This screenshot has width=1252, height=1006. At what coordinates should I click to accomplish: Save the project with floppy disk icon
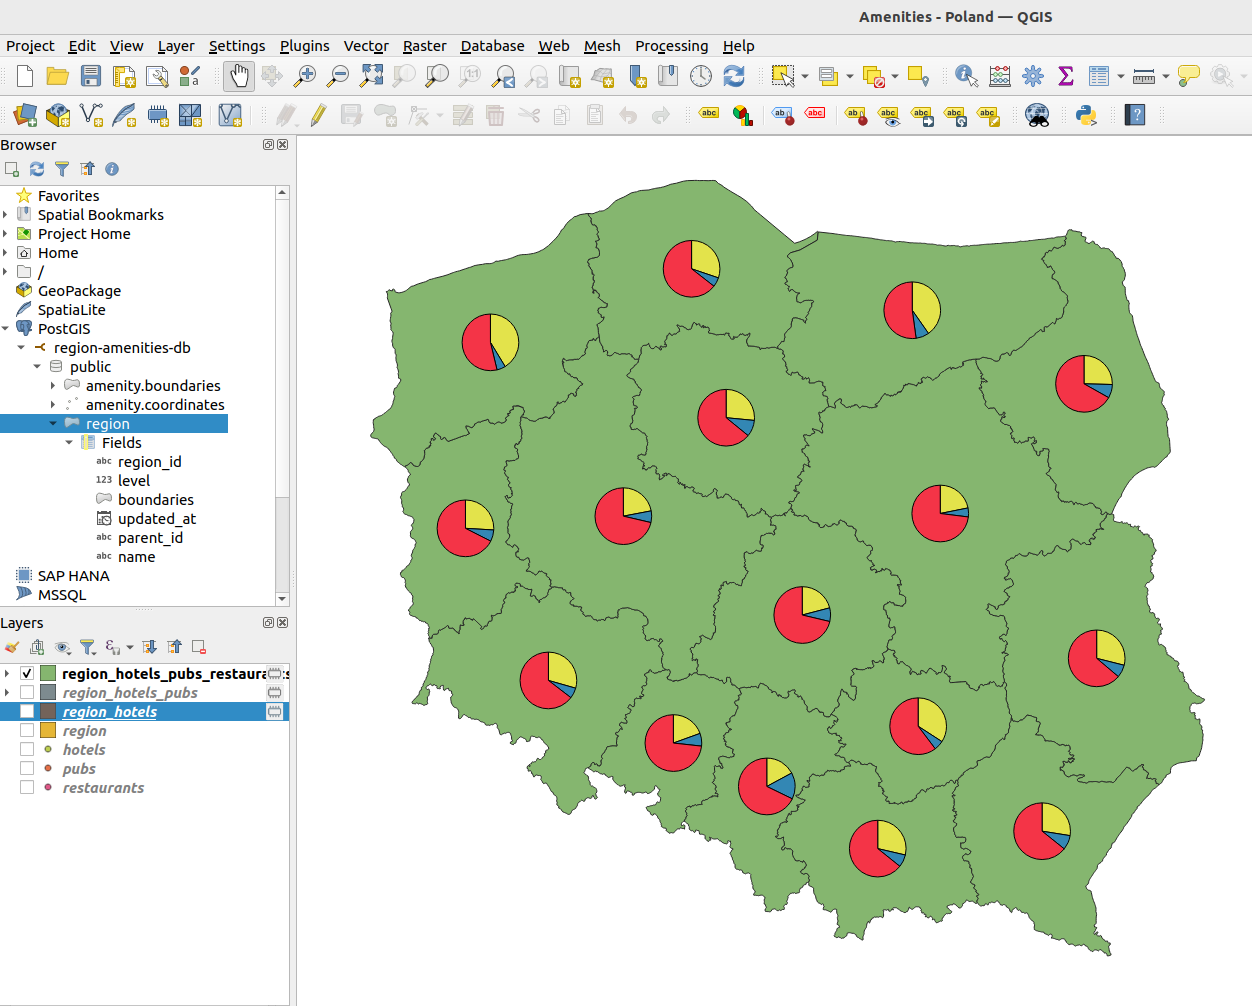pyautogui.click(x=91, y=76)
